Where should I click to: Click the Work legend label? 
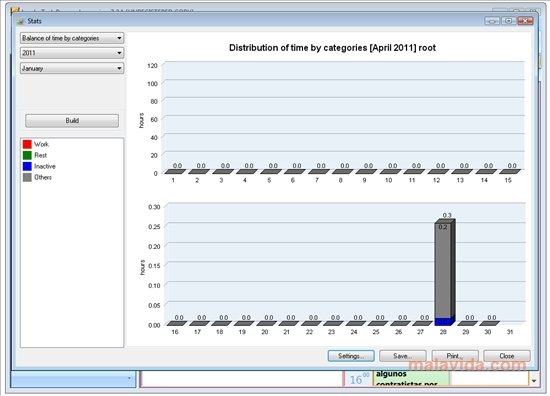pyautogui.click(x=41, y=144)
